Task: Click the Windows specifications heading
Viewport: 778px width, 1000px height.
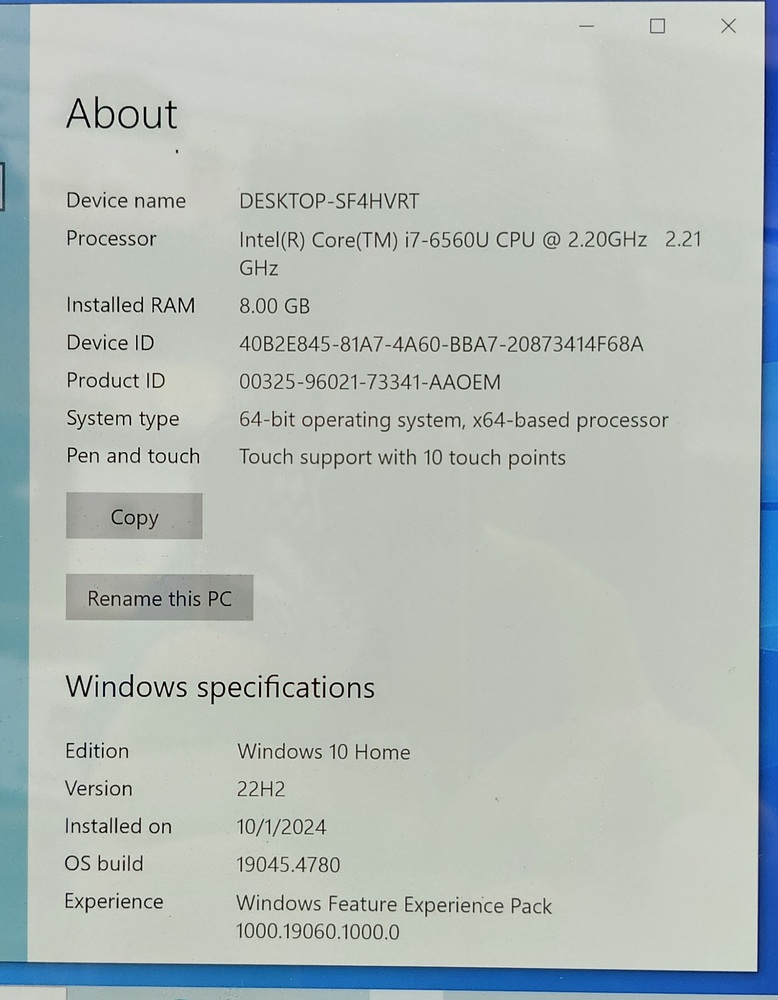Action: [220, 688]
